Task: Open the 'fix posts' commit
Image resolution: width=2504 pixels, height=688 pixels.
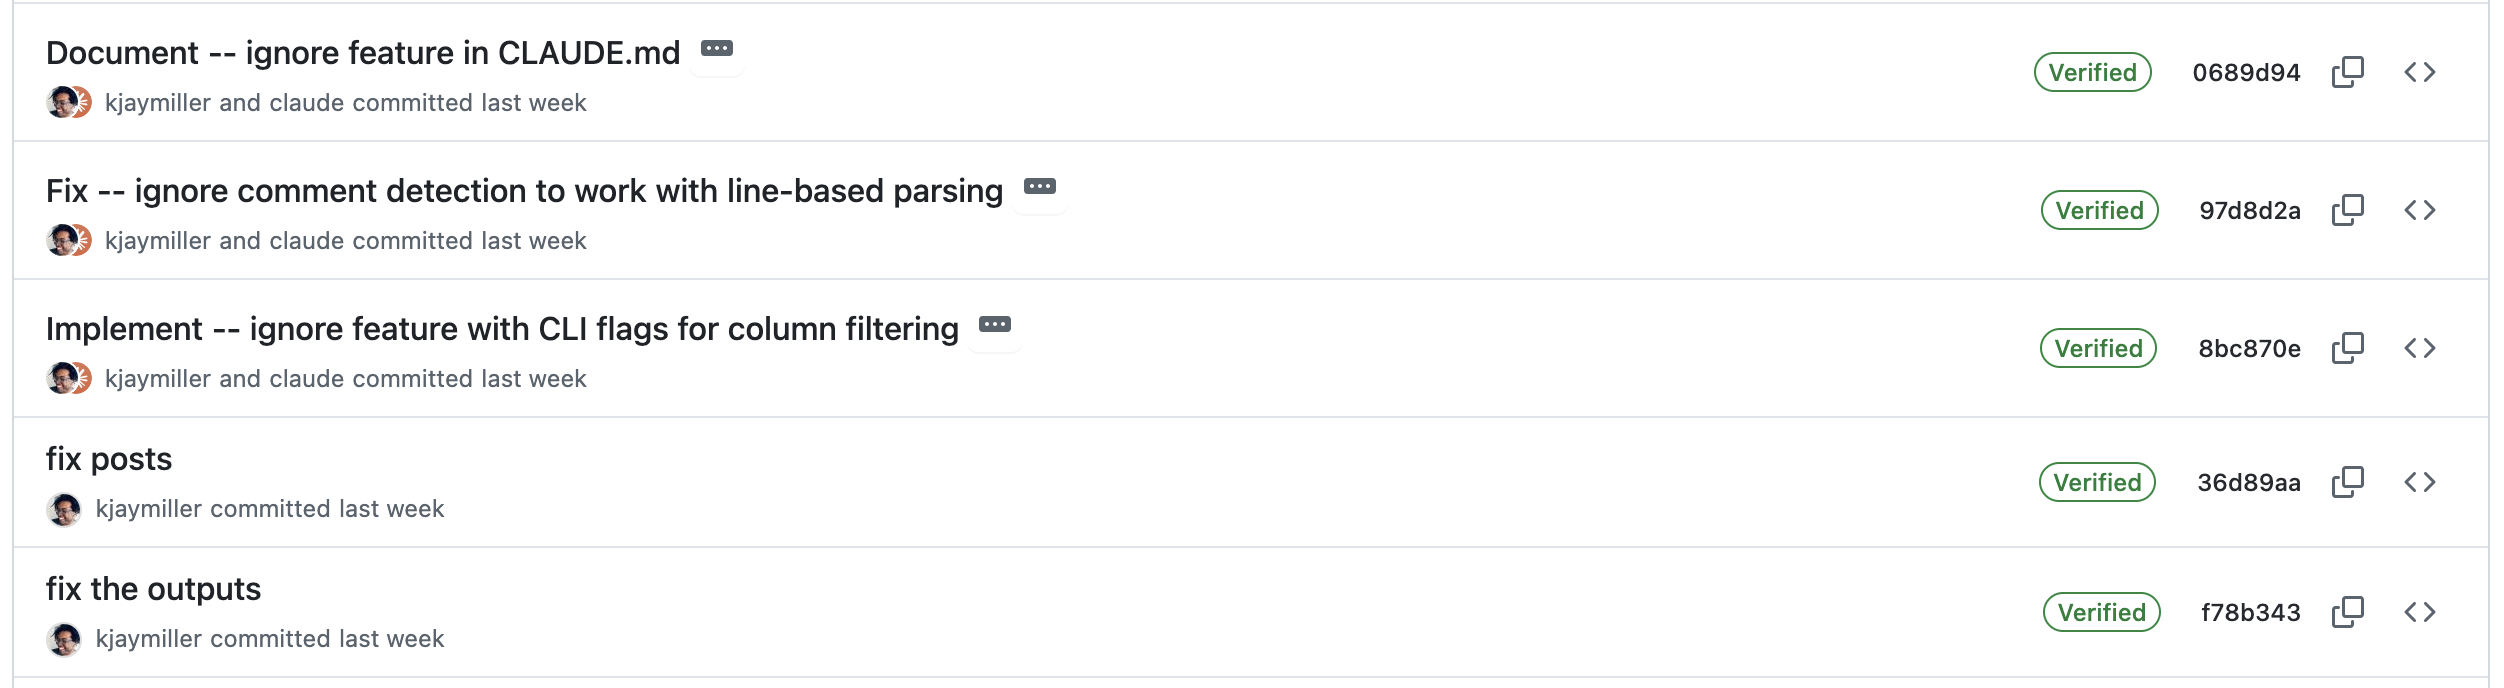Action: [x=110, y=459]
